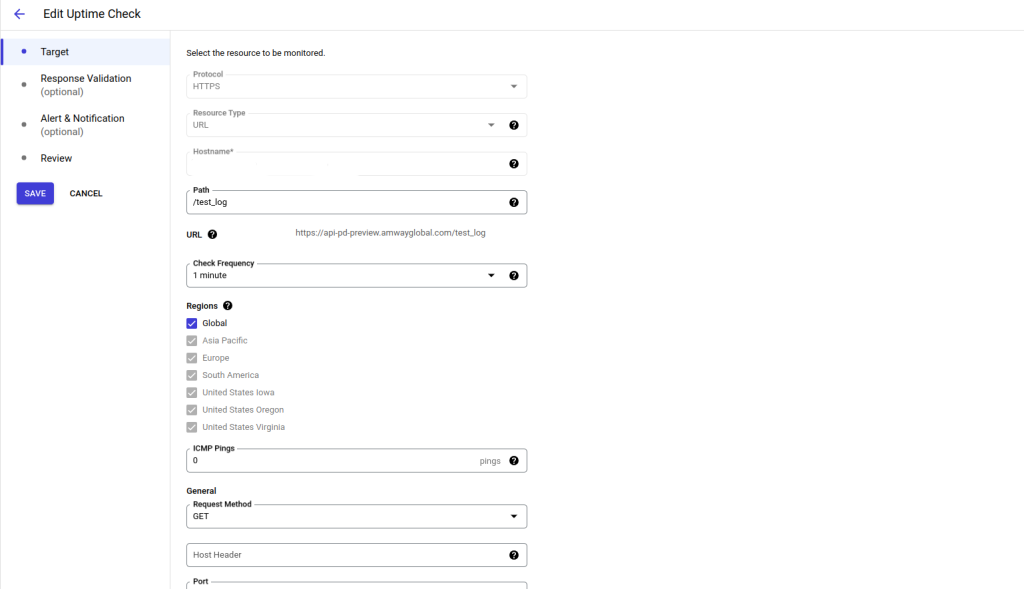Click the CANCEL button
This screenshot has height=589, width=1024.
pyautogui.click(x=85, y=193)
